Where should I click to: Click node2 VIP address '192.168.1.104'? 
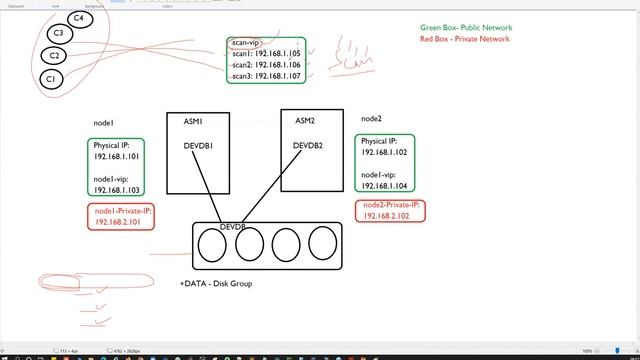point(384,186)
